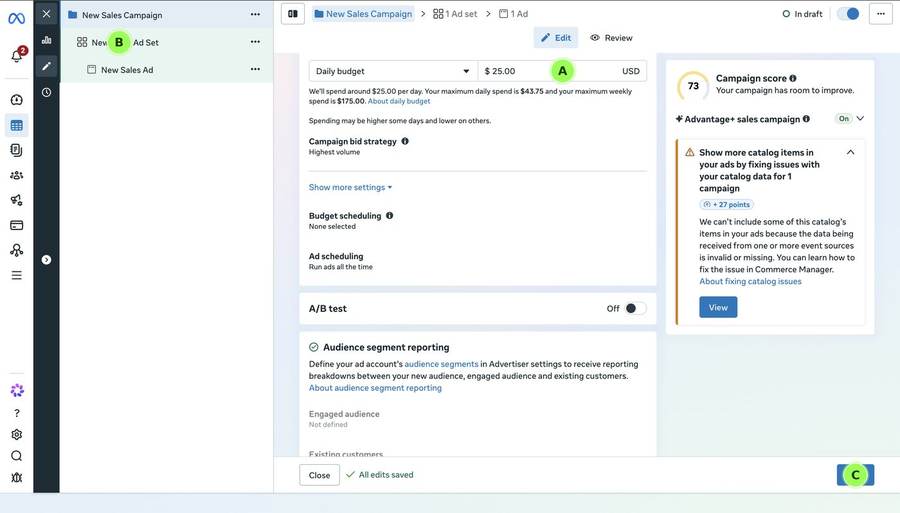Open the audience segments link
The height and width of the screenshot is (513, 900).
pos(441,364)
